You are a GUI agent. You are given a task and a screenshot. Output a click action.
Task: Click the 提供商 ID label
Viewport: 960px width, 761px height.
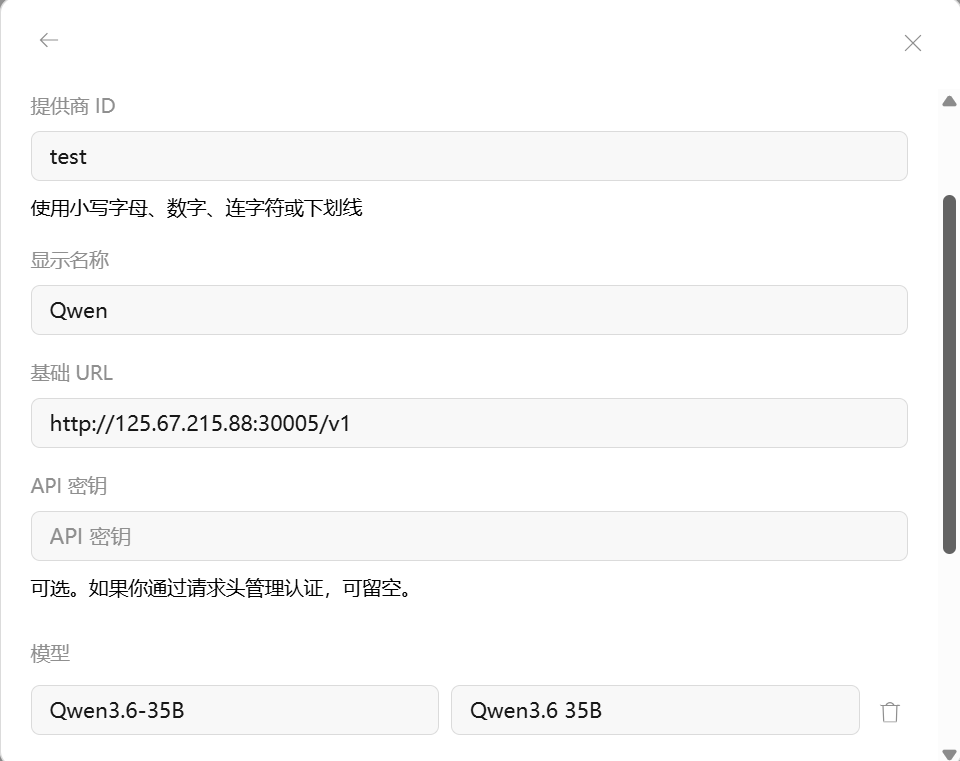(x=73, y=106)
